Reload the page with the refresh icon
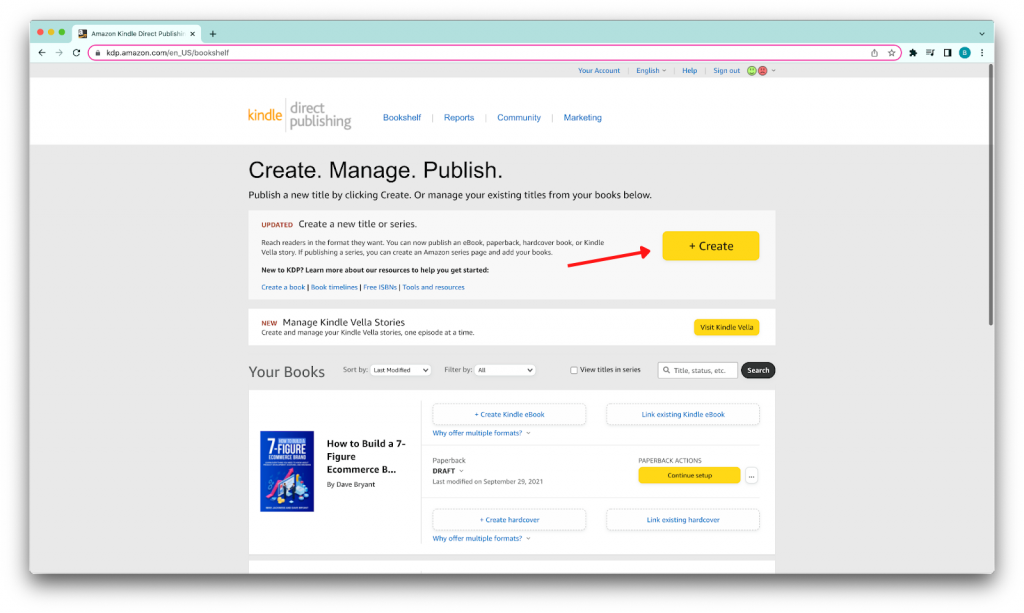The image size is (1024, 613). click(76, 53)
